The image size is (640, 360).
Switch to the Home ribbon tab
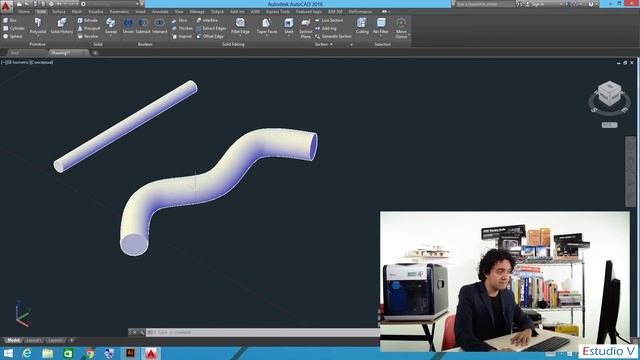coord(24,12)
